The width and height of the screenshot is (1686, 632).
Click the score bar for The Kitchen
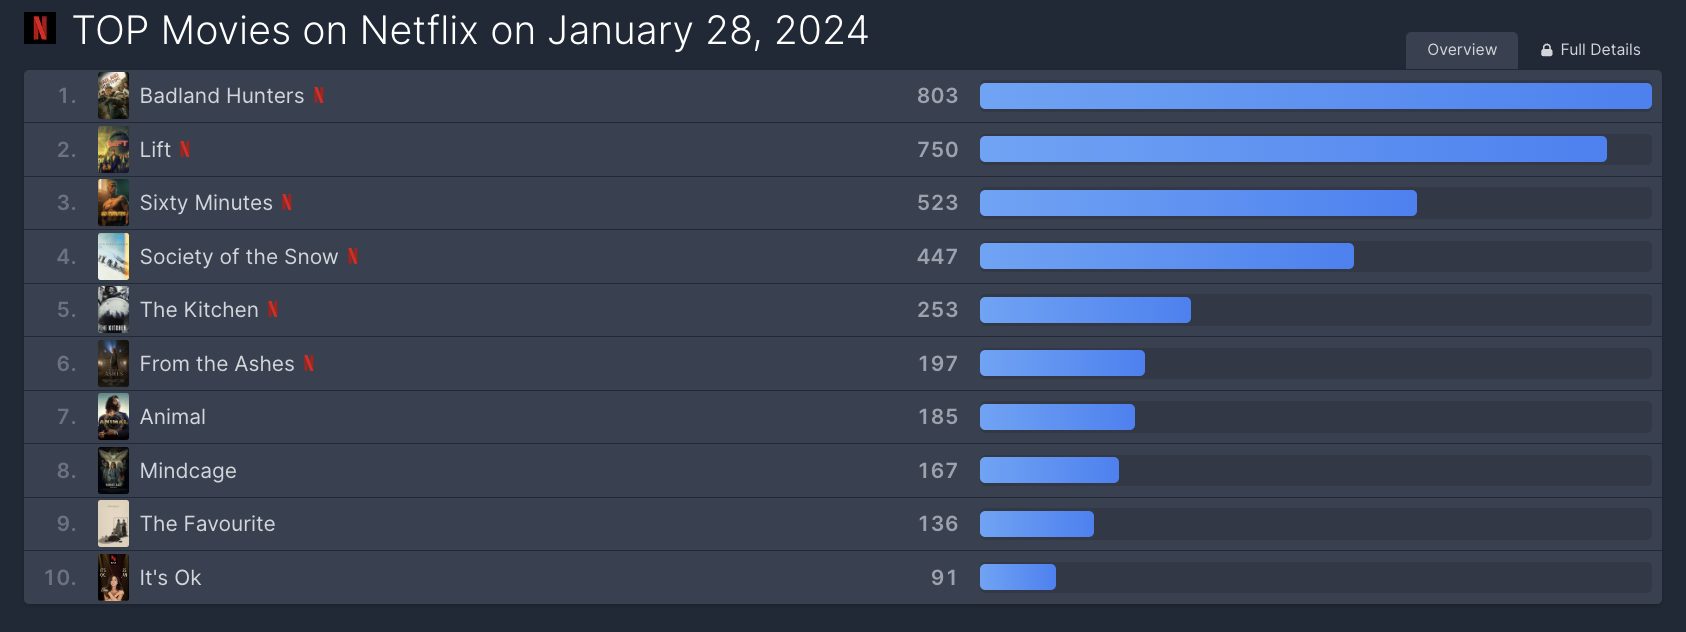pyautogui.click(x=1085, y=310)
